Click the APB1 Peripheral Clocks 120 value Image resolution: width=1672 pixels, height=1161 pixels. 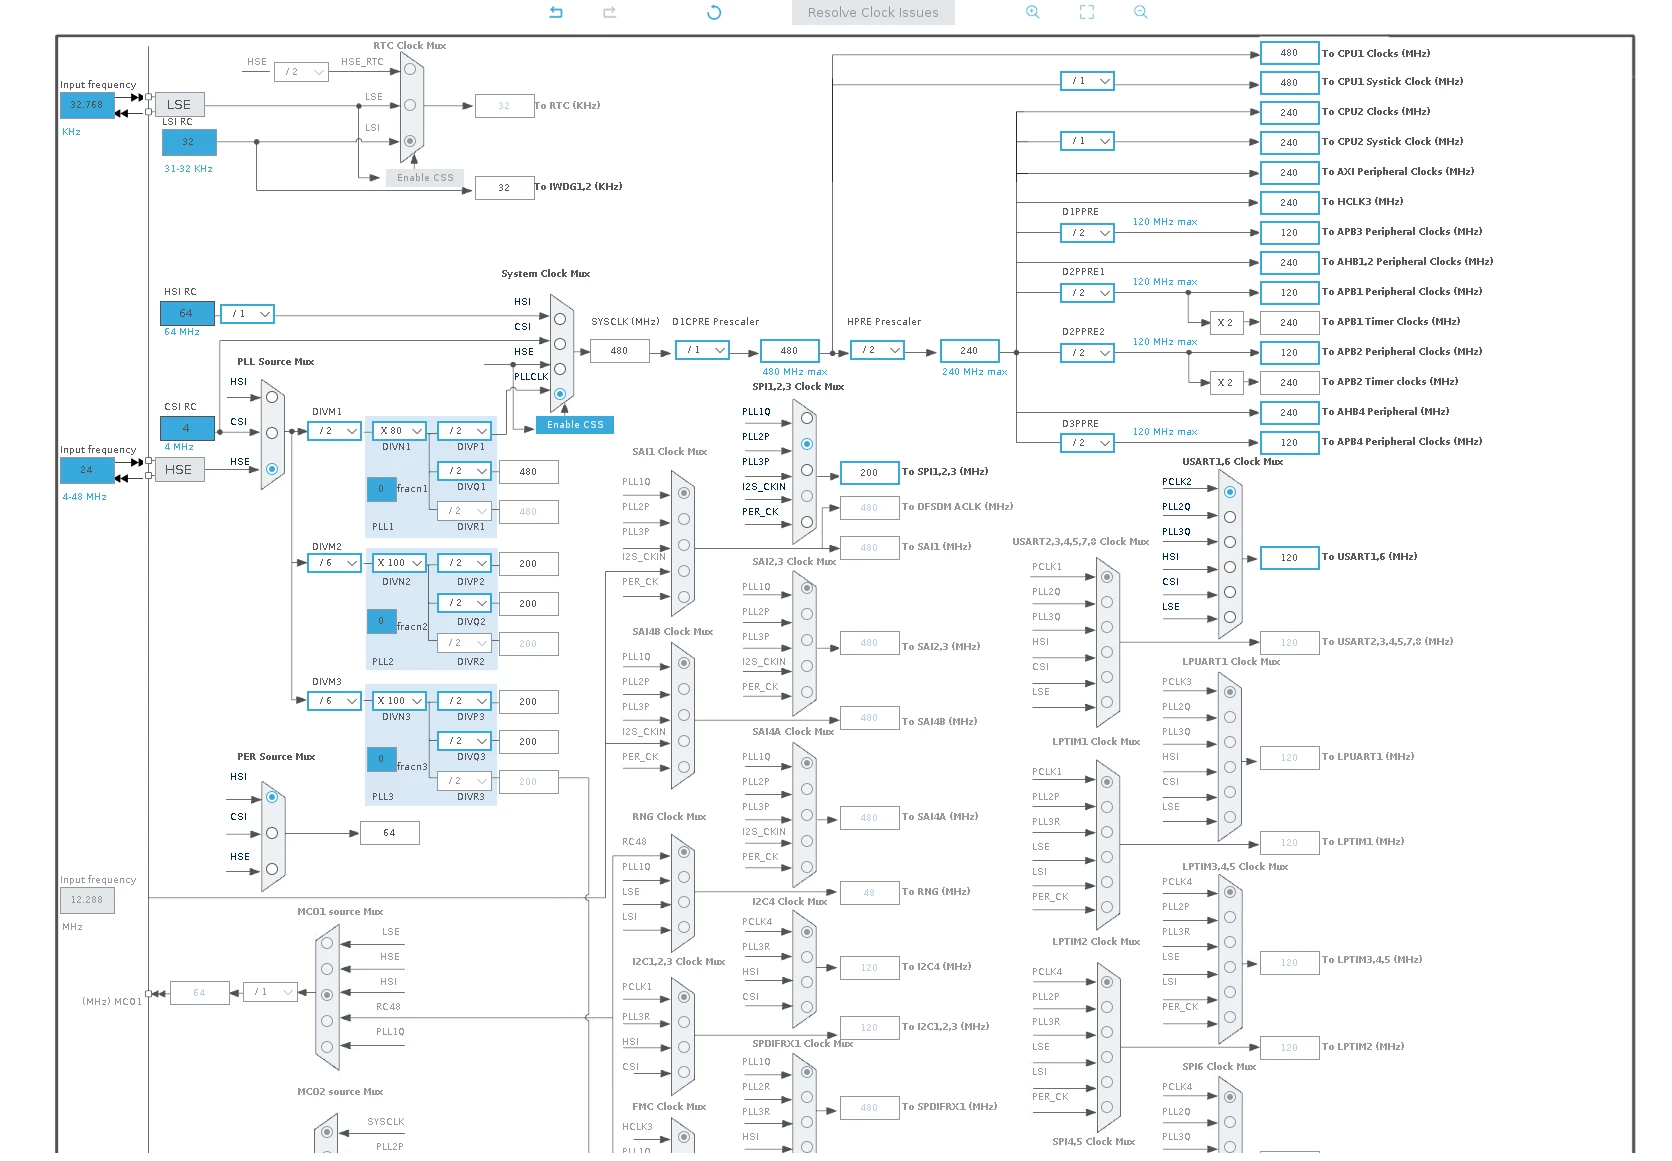pos(1289,293)
